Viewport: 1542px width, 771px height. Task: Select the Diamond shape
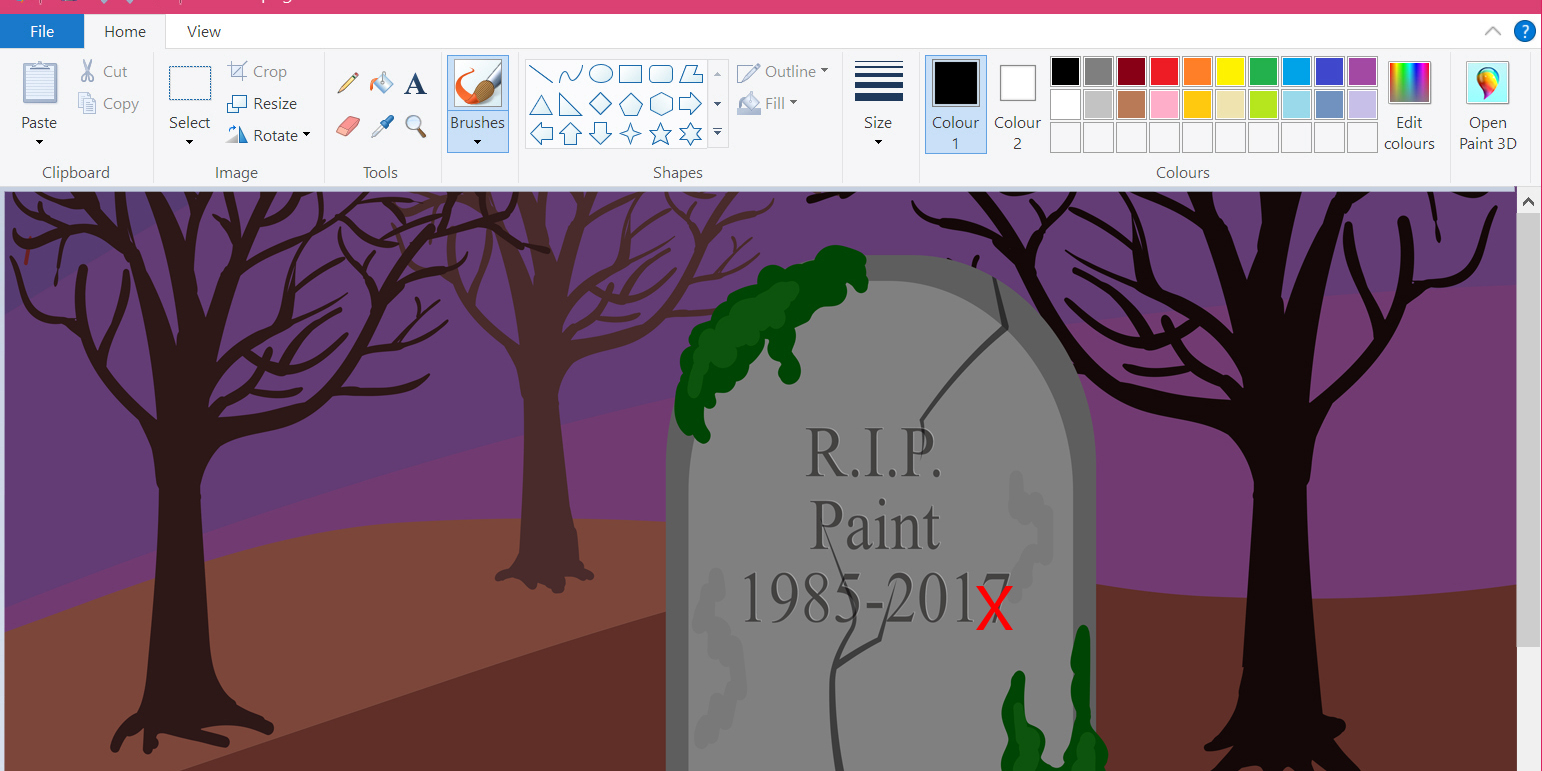(600, 104)
